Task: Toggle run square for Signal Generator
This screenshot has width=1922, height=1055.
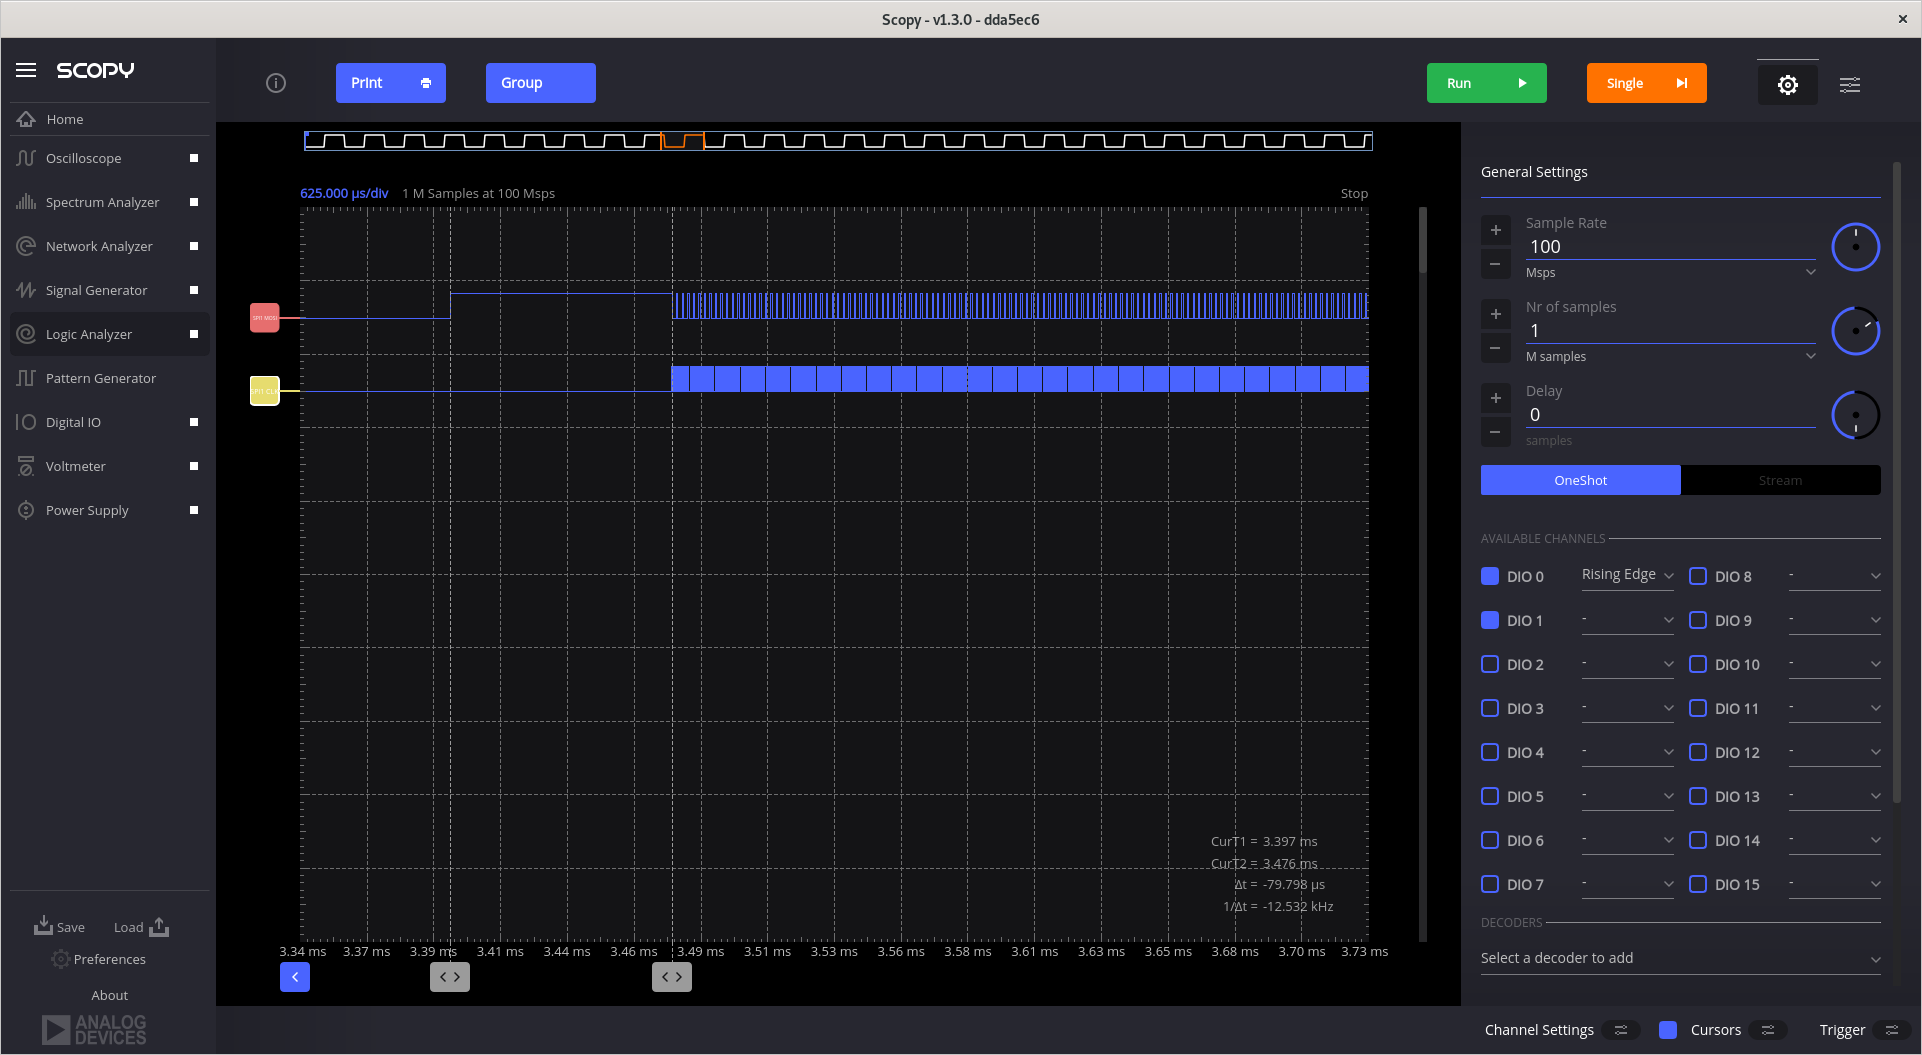Action: pyautogui.click(x=194, y=290)
